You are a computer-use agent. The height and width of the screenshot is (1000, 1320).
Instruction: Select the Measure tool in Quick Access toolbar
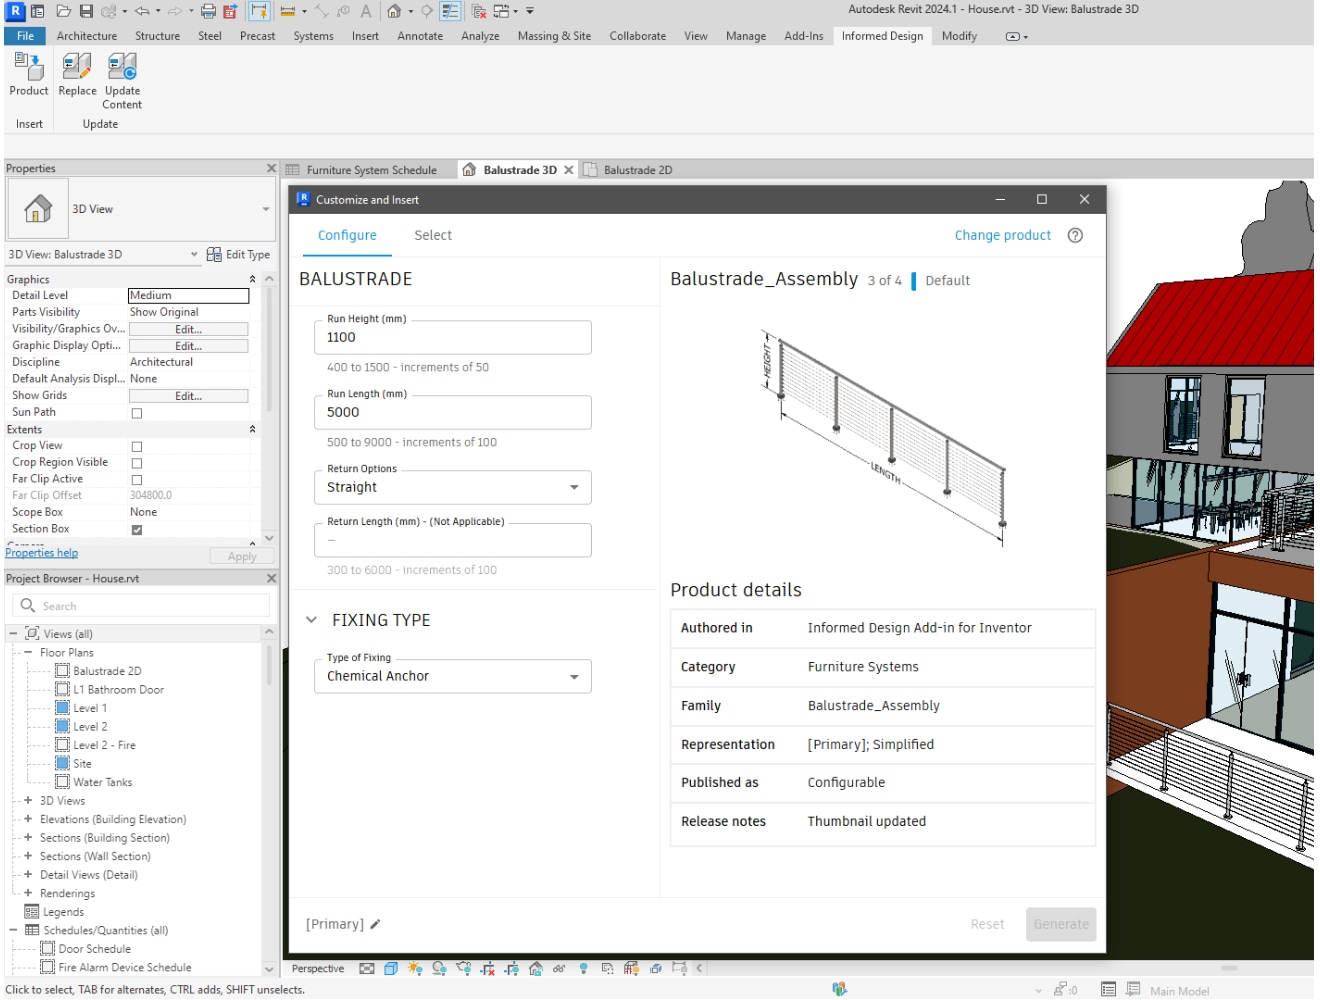click(287, 10)
